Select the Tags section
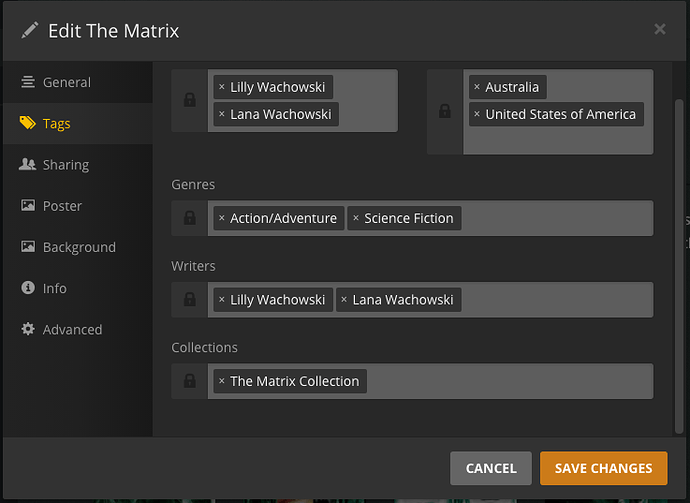Screen dimensions: 690x503 78,124
